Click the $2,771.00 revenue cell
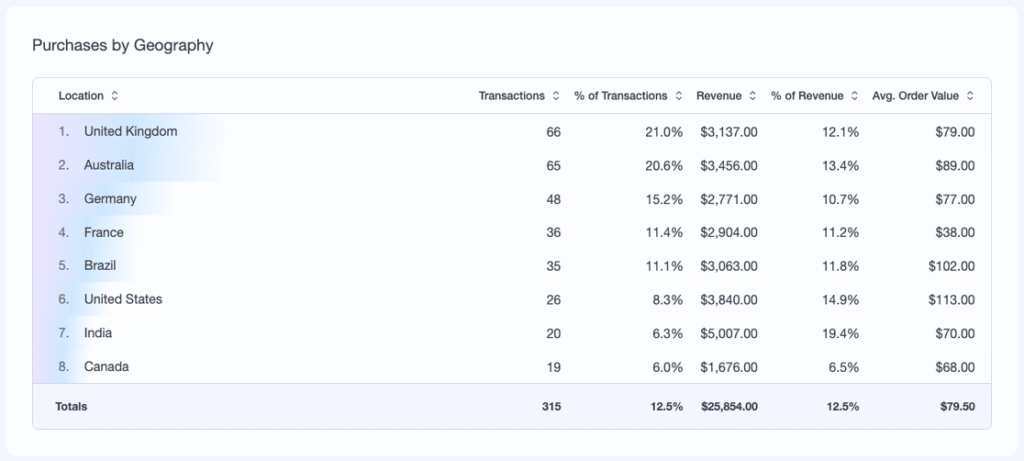 [x=729, y=199]
